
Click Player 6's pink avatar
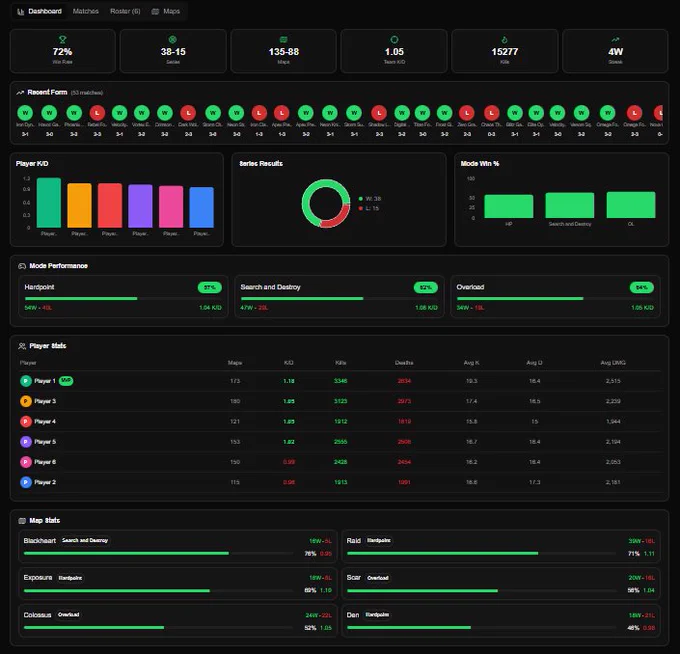(26, 462)
